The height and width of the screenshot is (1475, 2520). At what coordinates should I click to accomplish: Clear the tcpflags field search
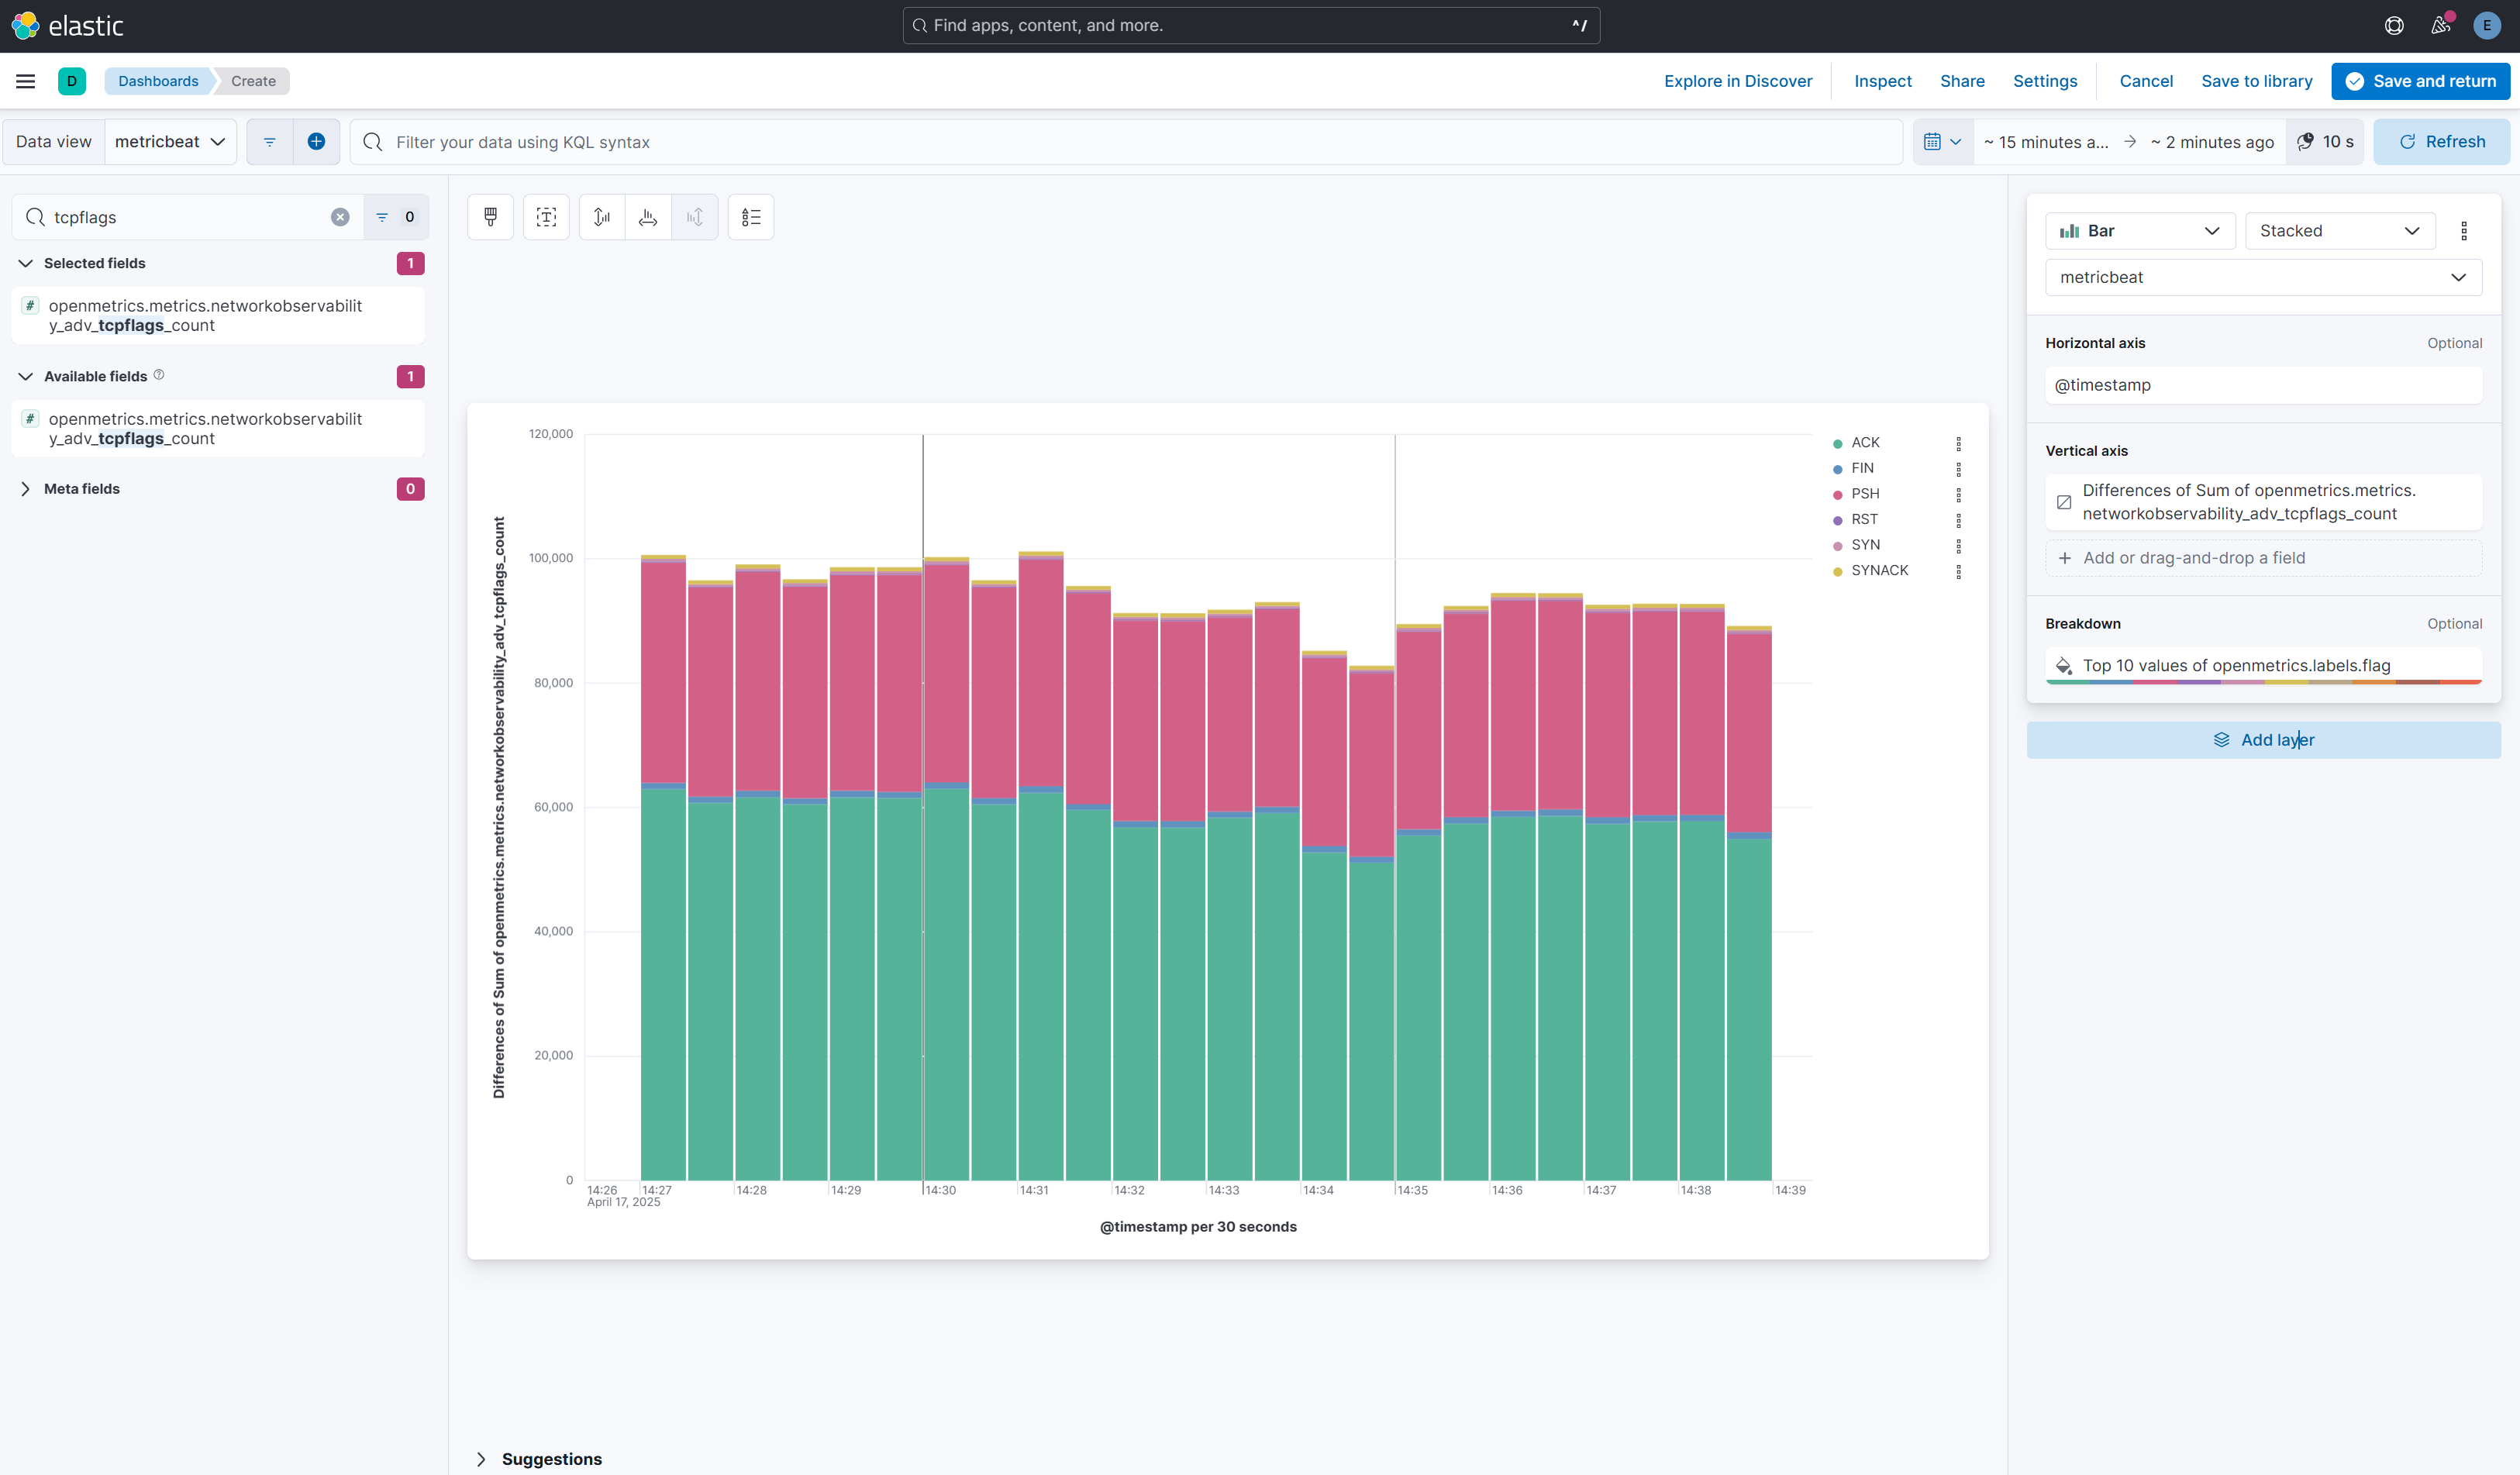[x=340, y=217]
